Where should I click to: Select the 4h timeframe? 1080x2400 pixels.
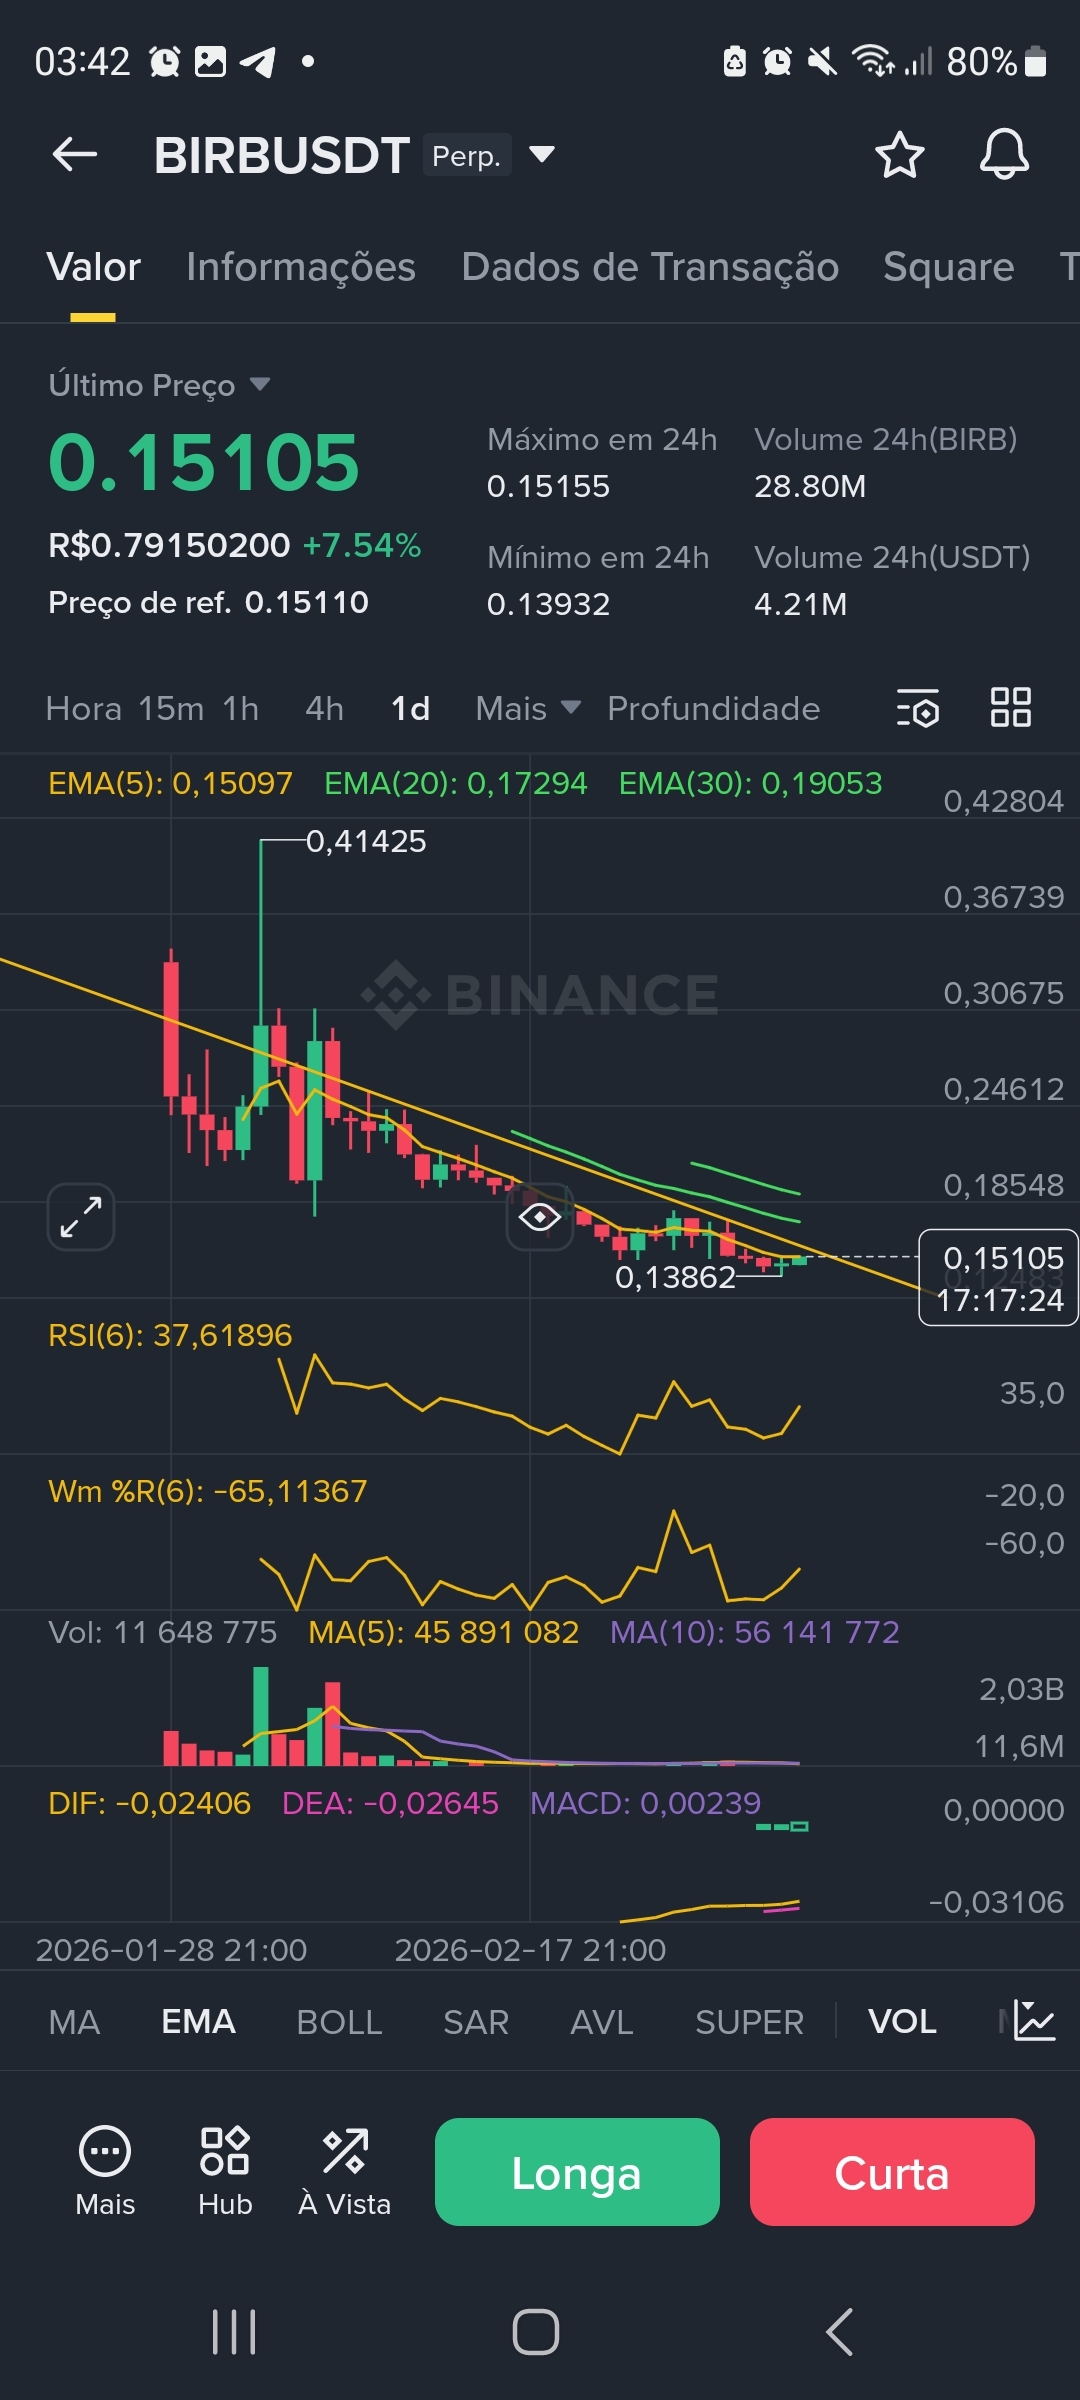click(x=325, y=708)
